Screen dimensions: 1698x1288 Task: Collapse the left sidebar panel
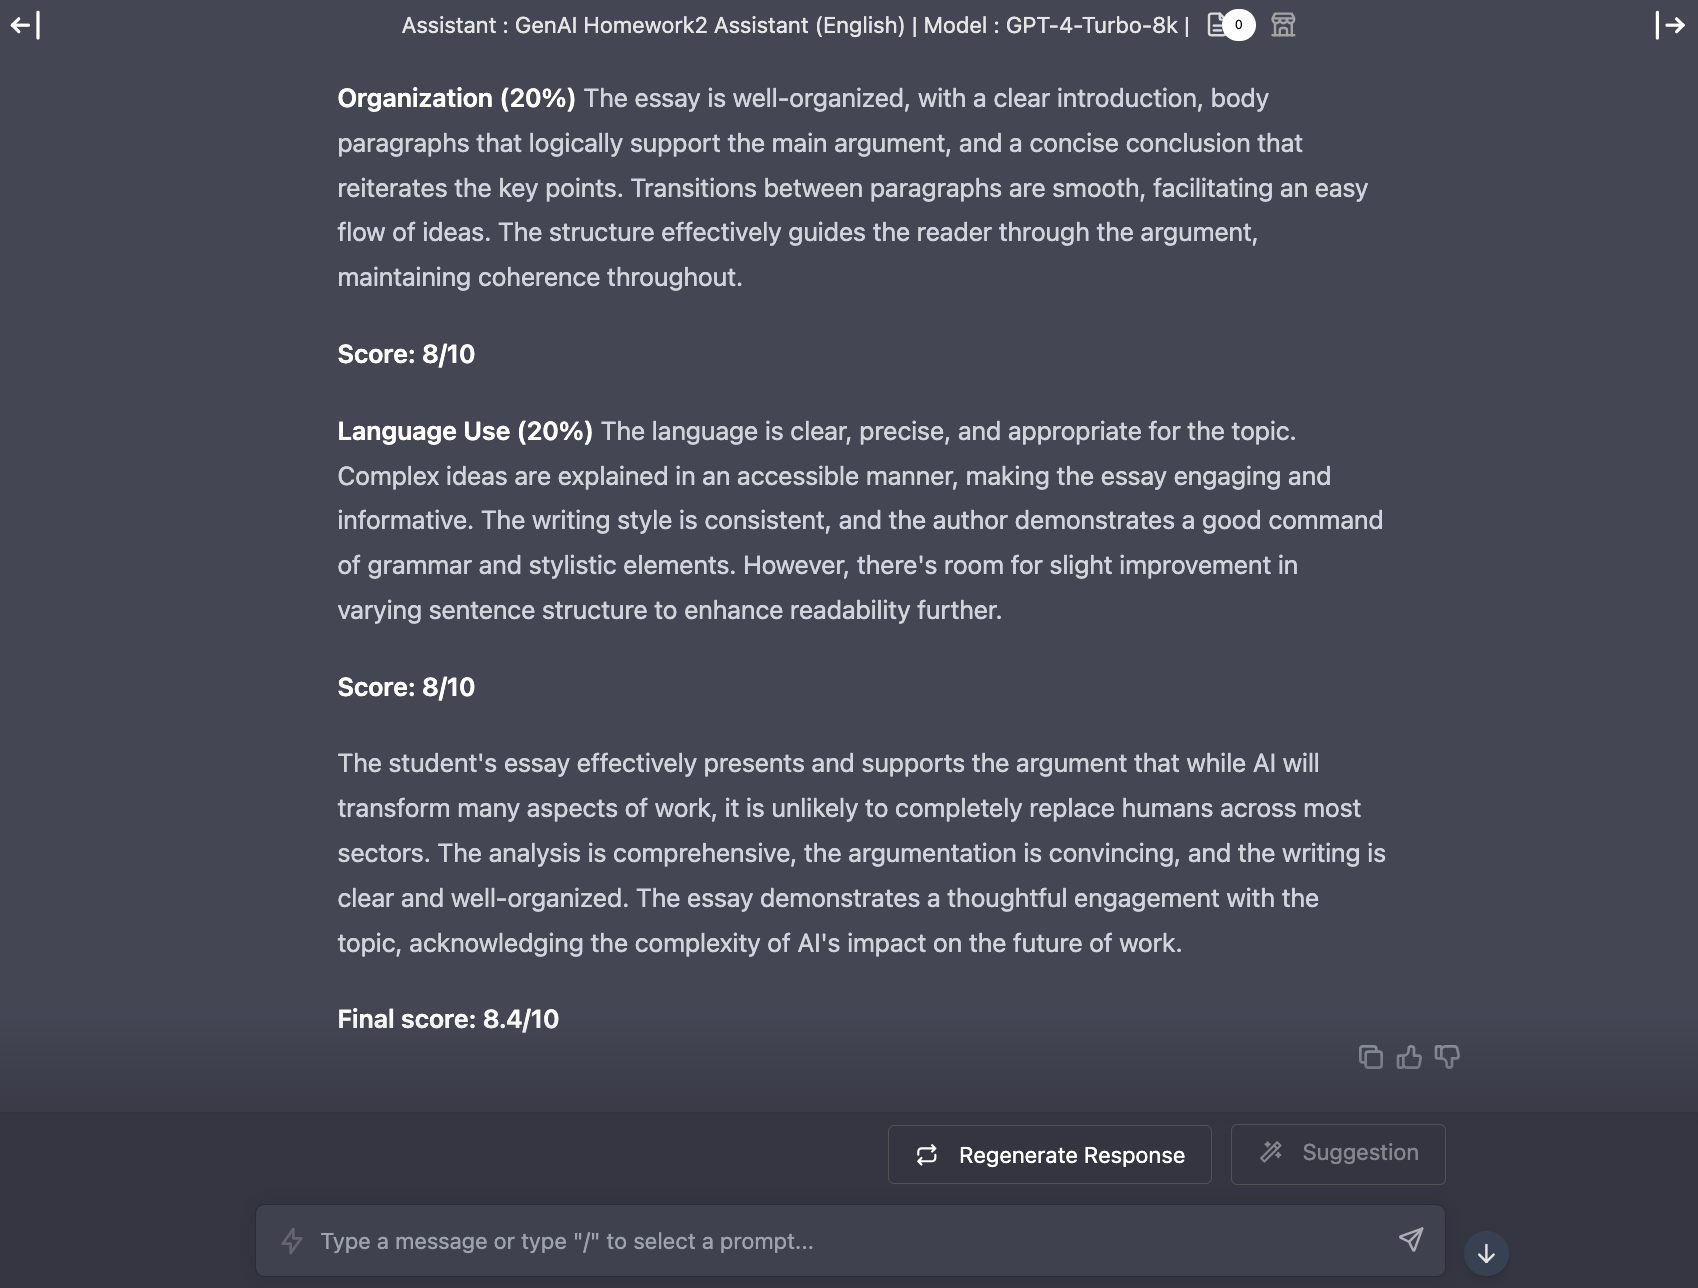(25, 25)
